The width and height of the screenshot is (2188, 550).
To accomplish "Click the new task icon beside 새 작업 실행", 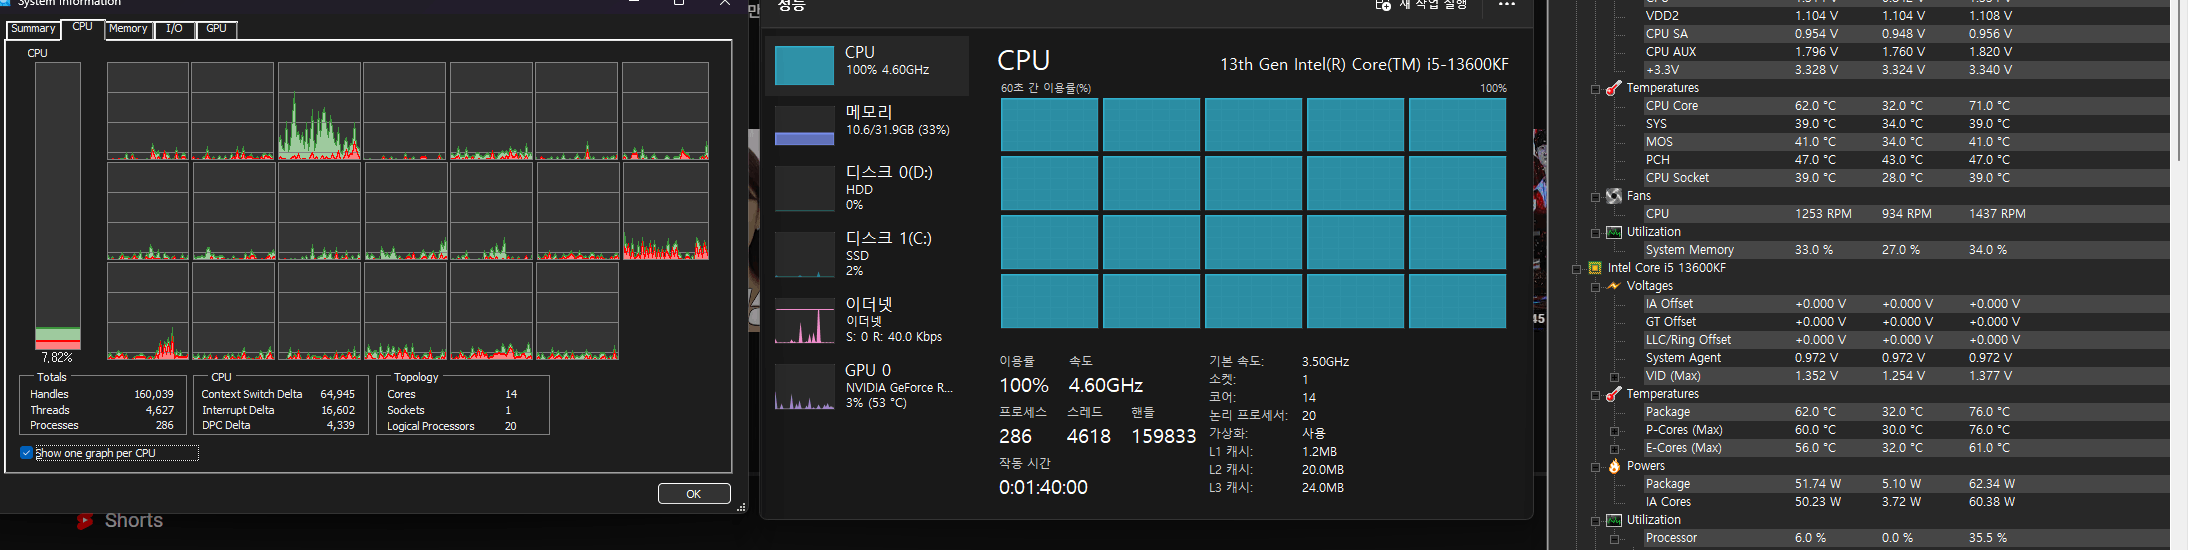I will [x=1383, y=5].
